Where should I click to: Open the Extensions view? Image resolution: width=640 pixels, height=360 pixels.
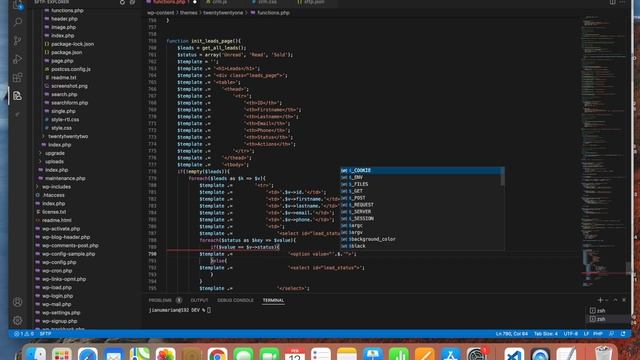click(18, 77)
